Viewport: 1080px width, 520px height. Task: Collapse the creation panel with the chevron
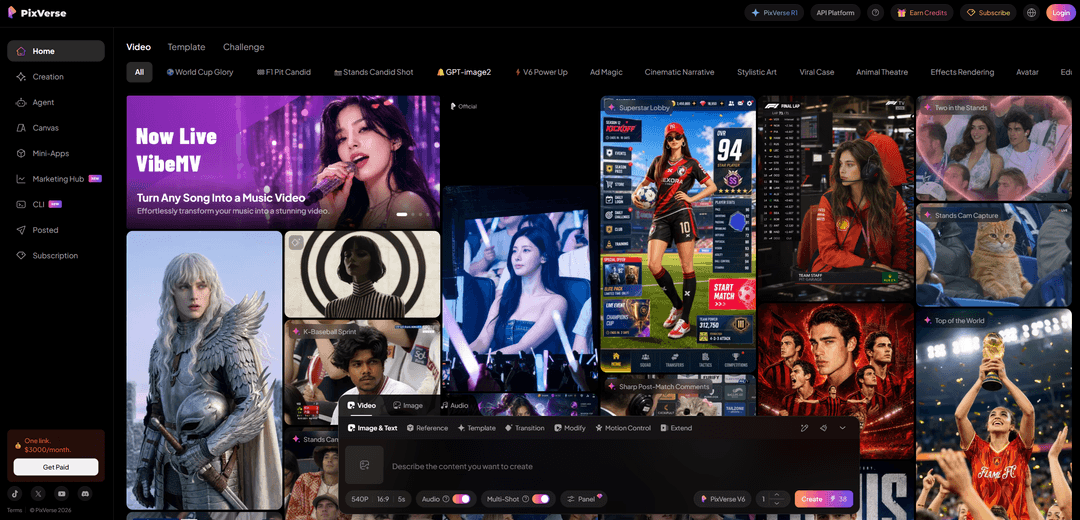[842, 428]
